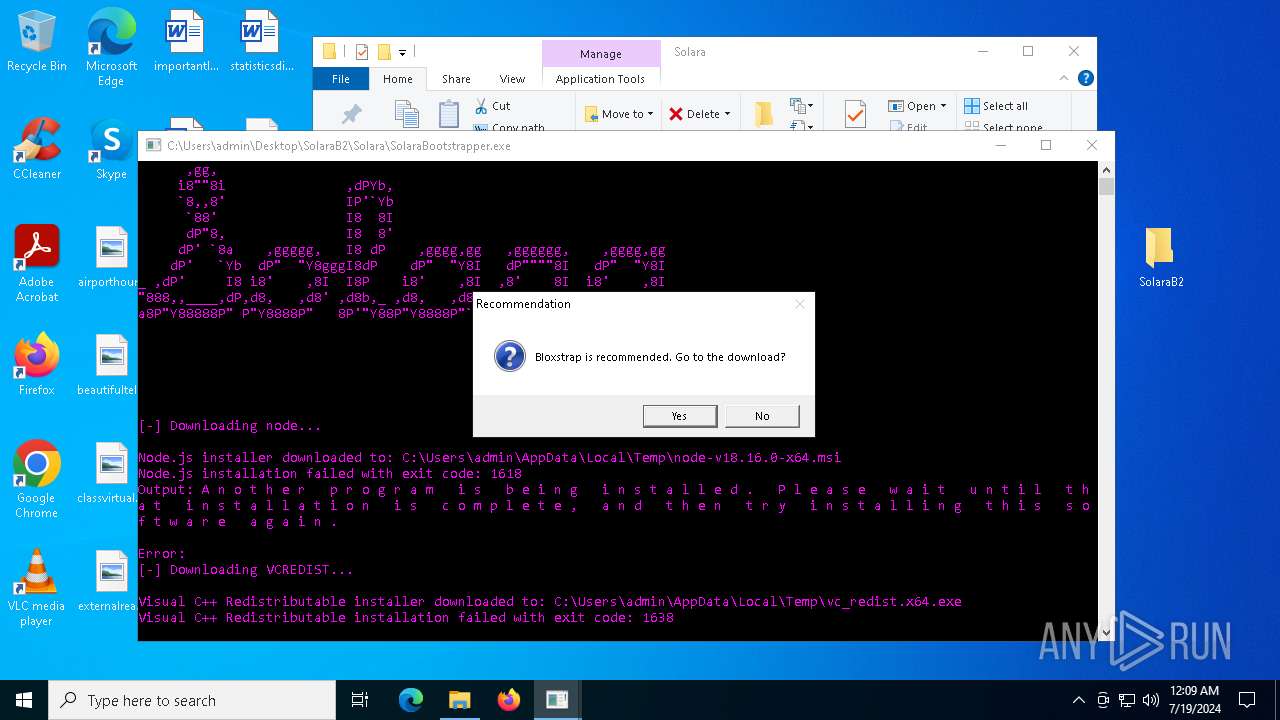Expand the Delete dropdown arrow
The image size is (1280, 720).
[x=727, y=114]
